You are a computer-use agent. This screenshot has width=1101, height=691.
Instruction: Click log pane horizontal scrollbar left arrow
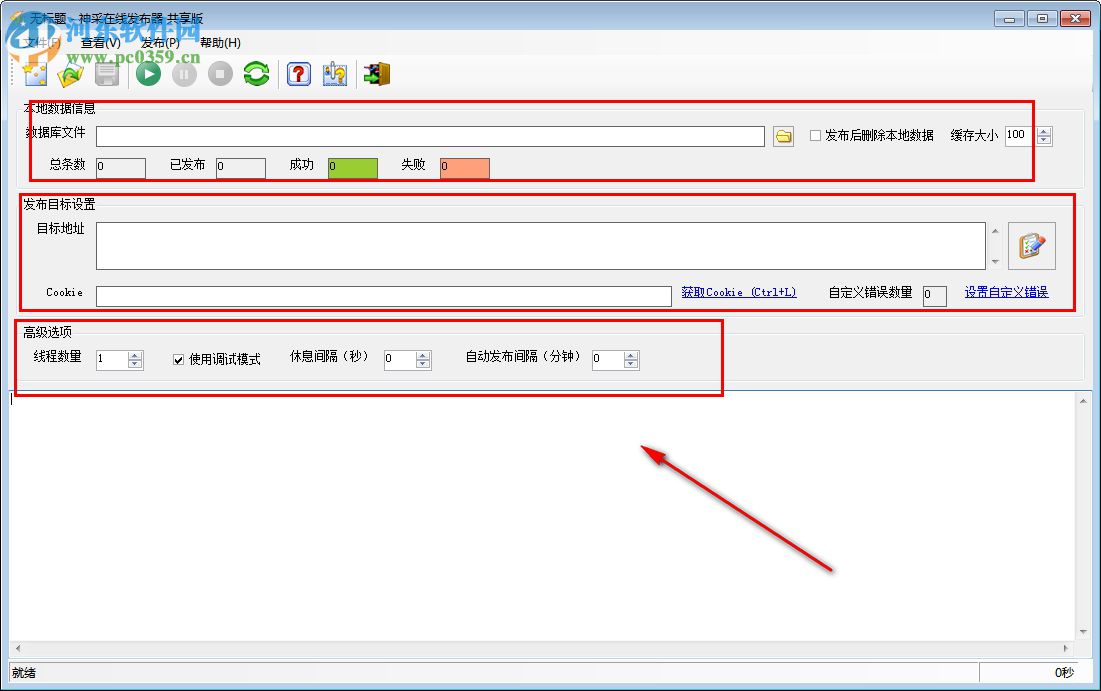[x=18, y=648]
